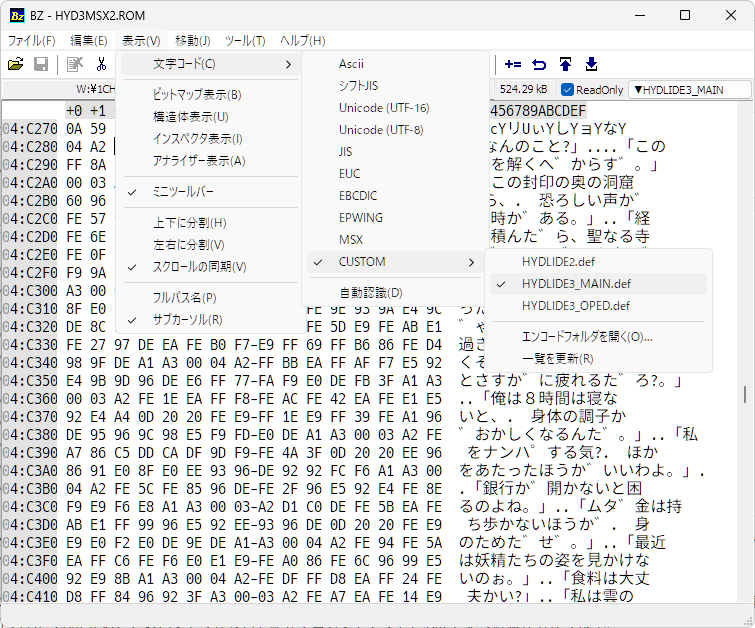Click the 524.29 kB file size field
Screen dimensions: 755x628
(524, 90)
